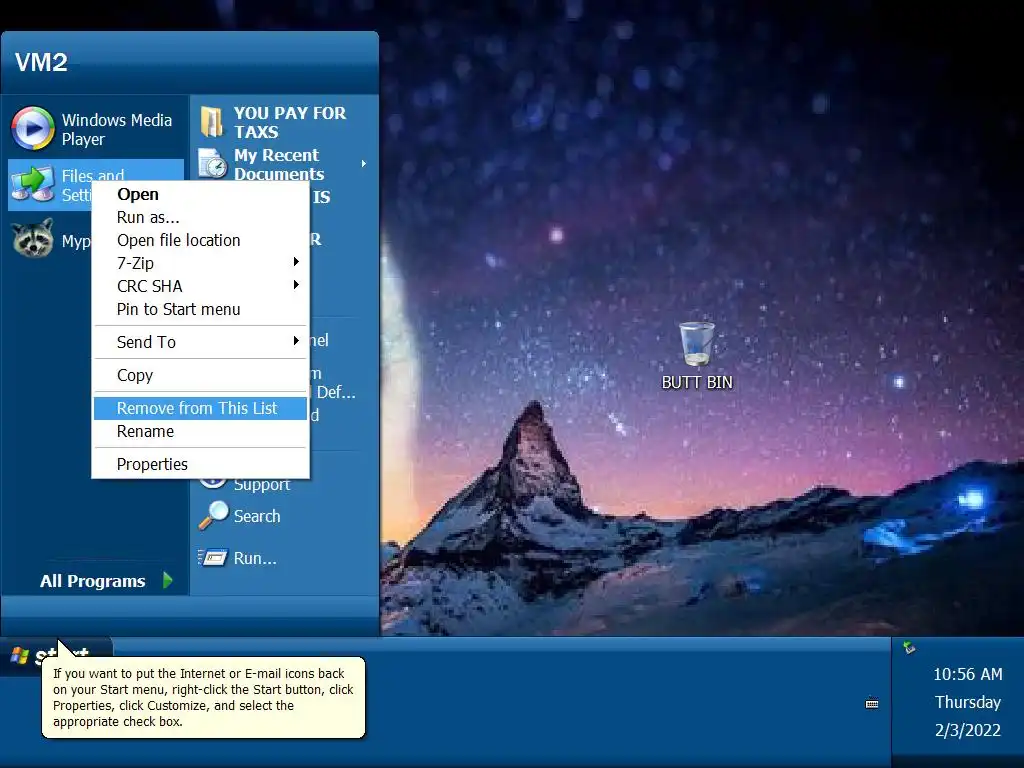Click the Support menu entry
The image size is (1024, 768).
261,485
